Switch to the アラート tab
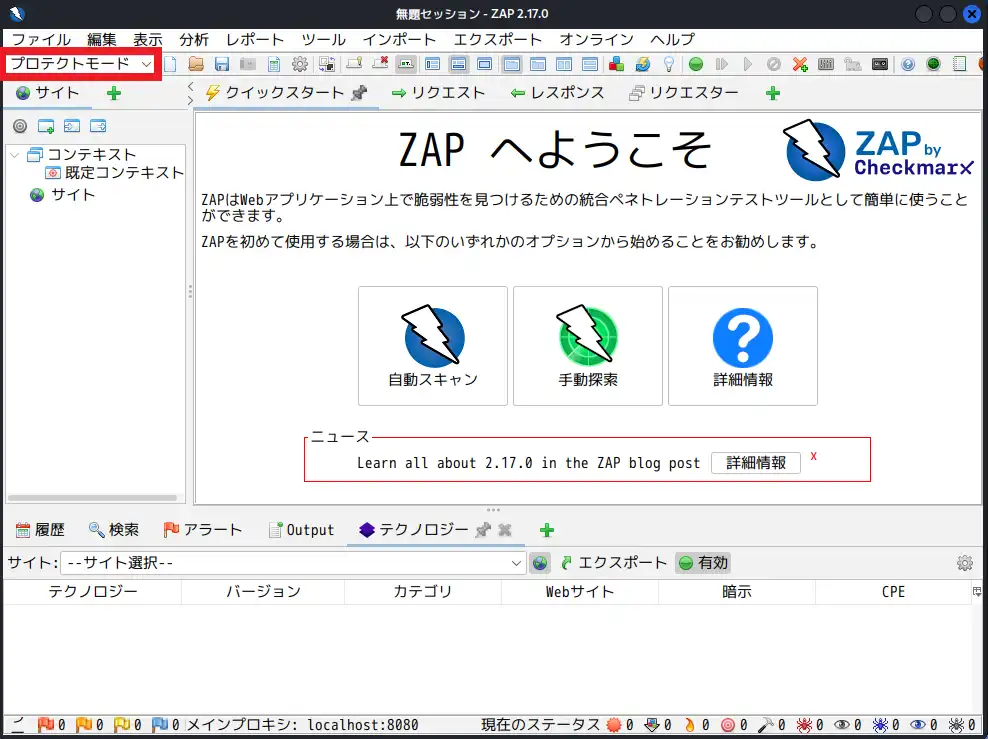Viewport: 988px width, 739px height. tap(204, 529)
